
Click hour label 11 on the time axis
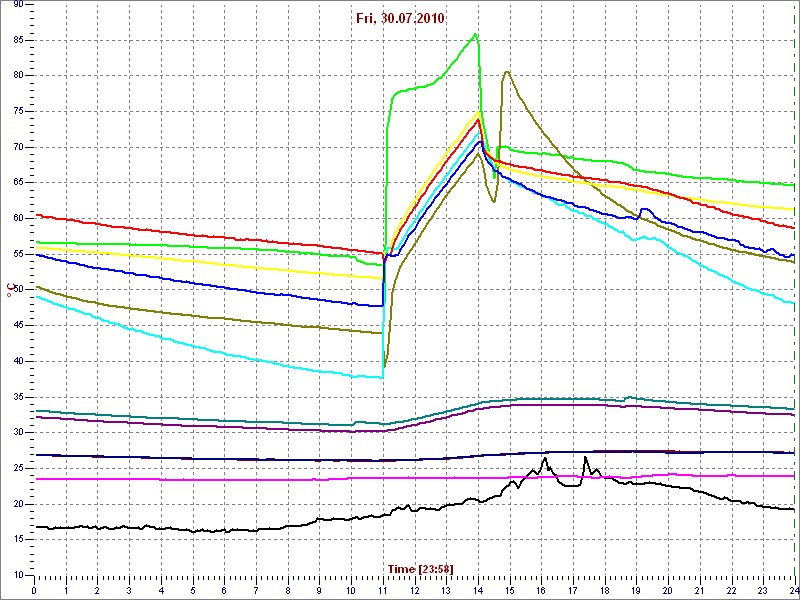tap(383, 590)
